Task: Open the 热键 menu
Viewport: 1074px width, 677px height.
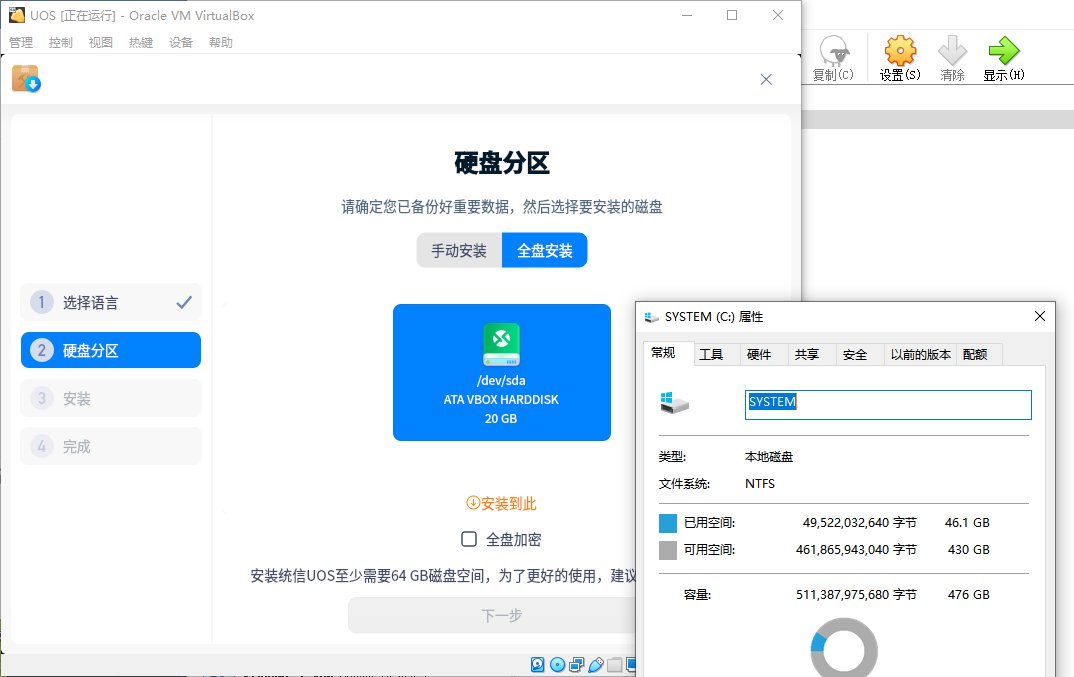Action: click(141, 42)
